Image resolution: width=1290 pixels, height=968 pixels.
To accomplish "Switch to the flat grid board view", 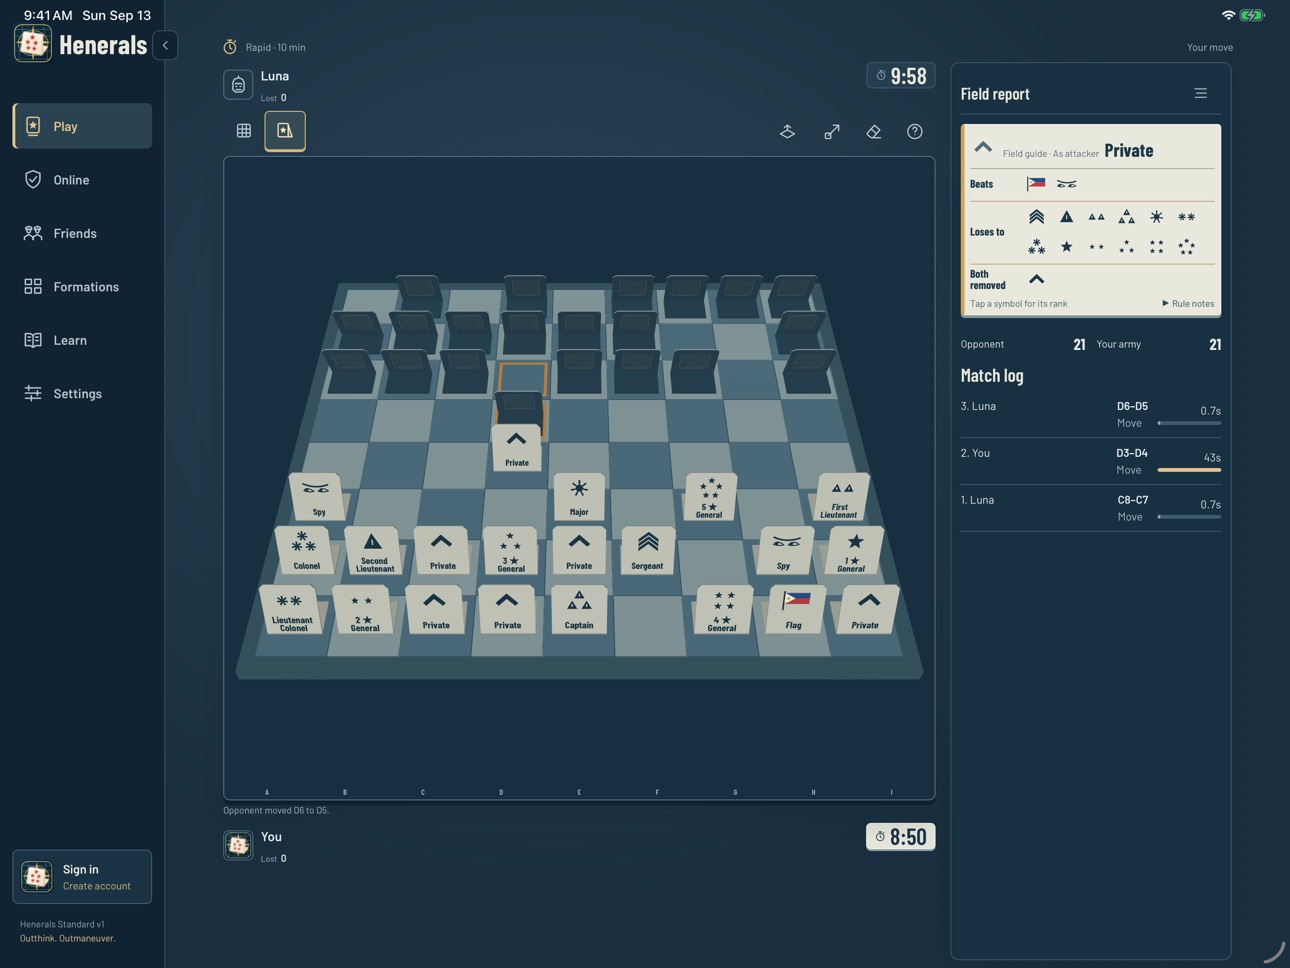I will (x=244, y=131).
